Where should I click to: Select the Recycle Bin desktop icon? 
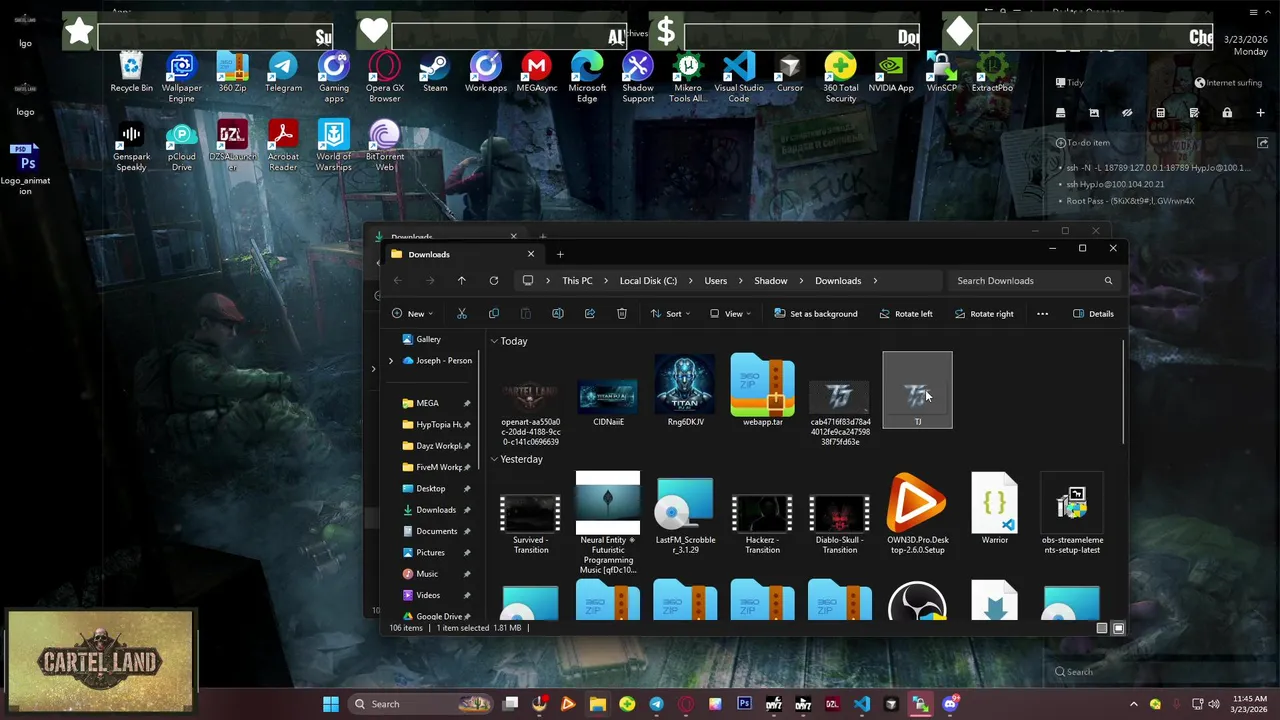coord(131,73)
